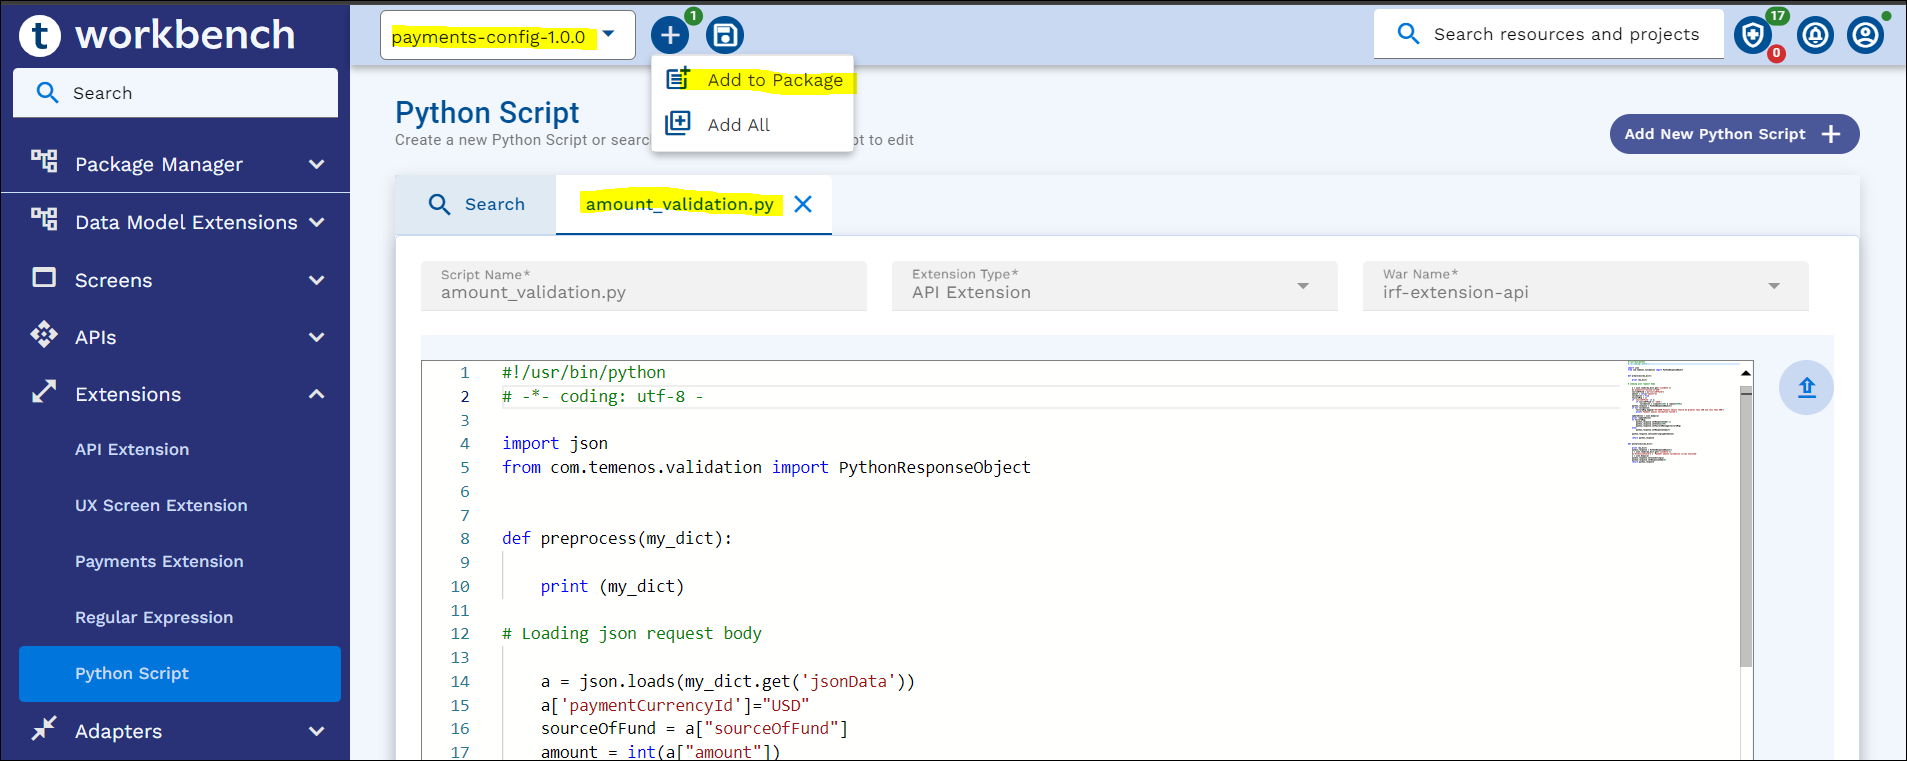Screen dimensions: 1907x761
Task: Close the amount_validation.py tab
Action: tap(802, 204)
